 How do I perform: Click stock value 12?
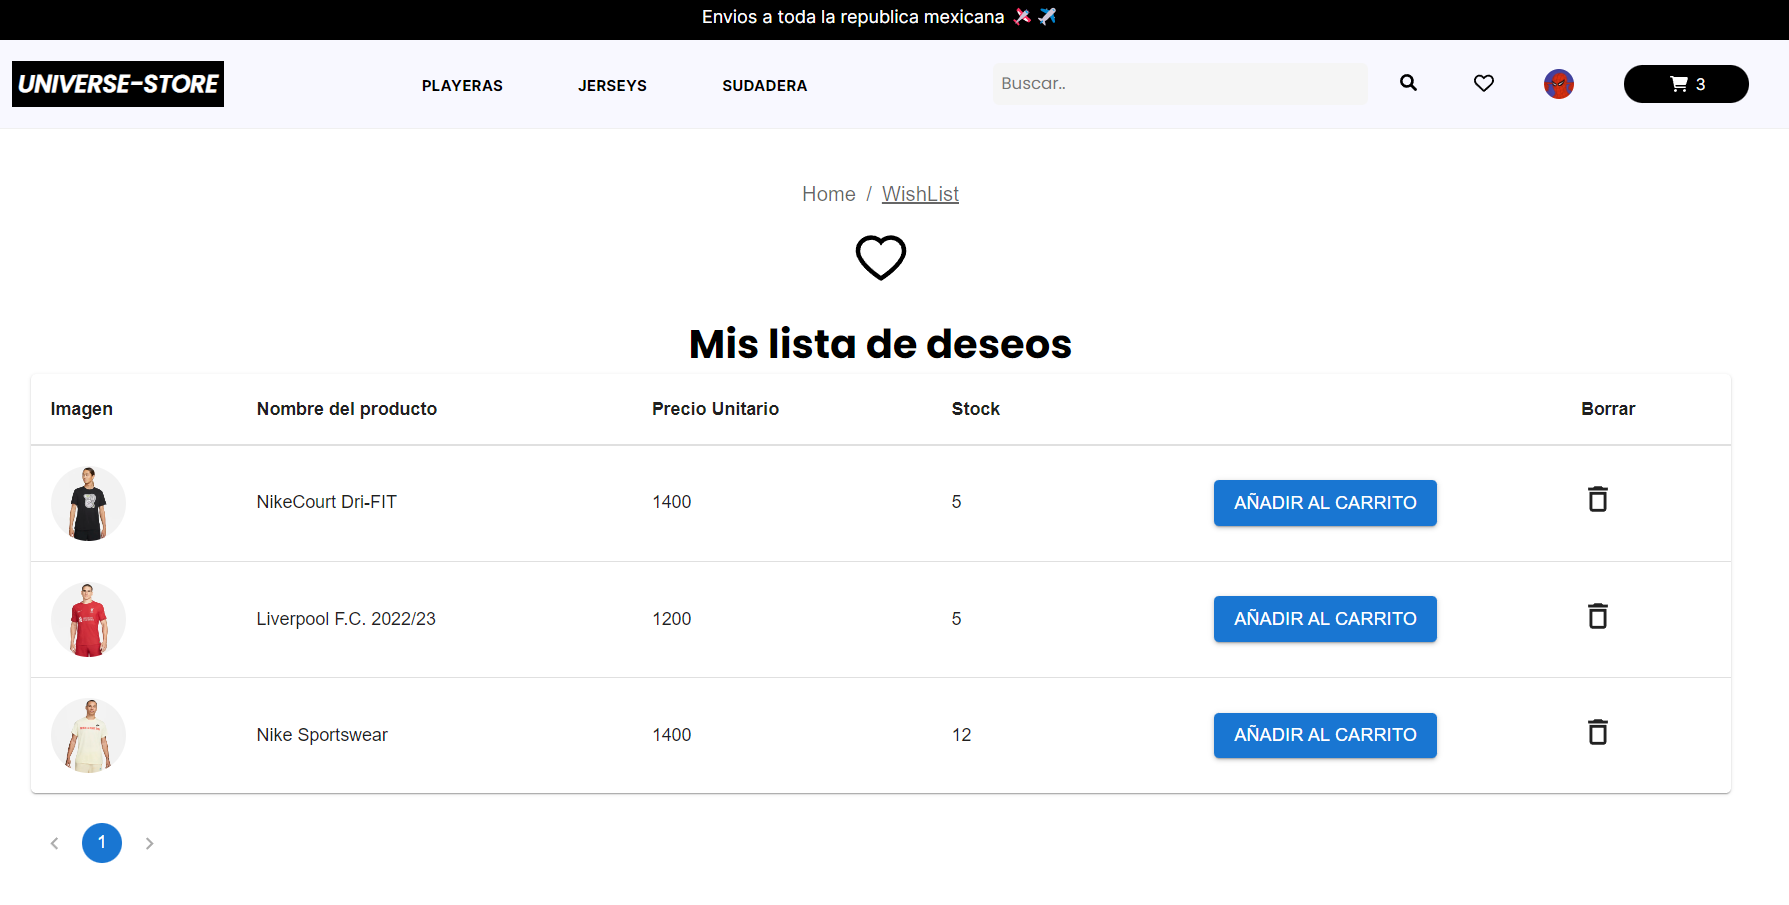pyautogui.click(x=961, y=735)
